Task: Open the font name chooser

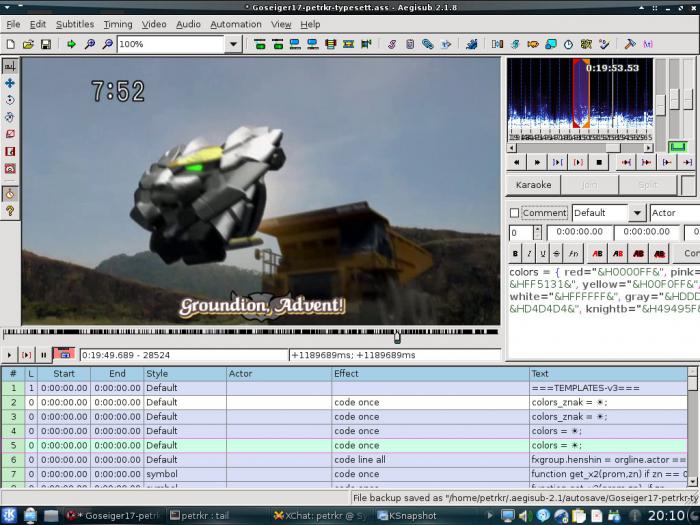Action: 574,254
